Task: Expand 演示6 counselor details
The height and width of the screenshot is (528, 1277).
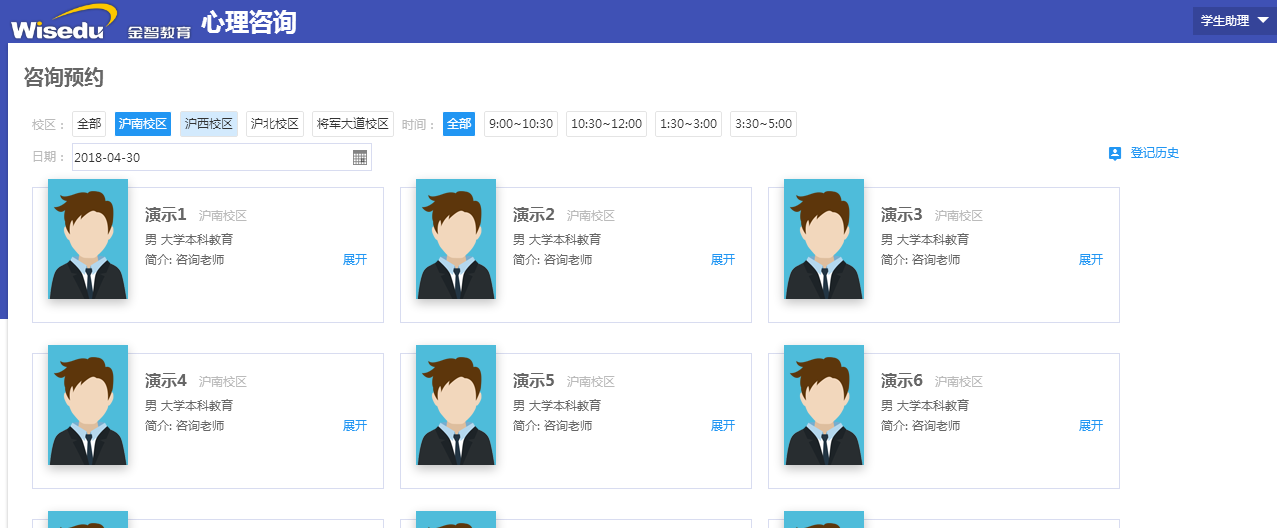Action: point(1091,426)
